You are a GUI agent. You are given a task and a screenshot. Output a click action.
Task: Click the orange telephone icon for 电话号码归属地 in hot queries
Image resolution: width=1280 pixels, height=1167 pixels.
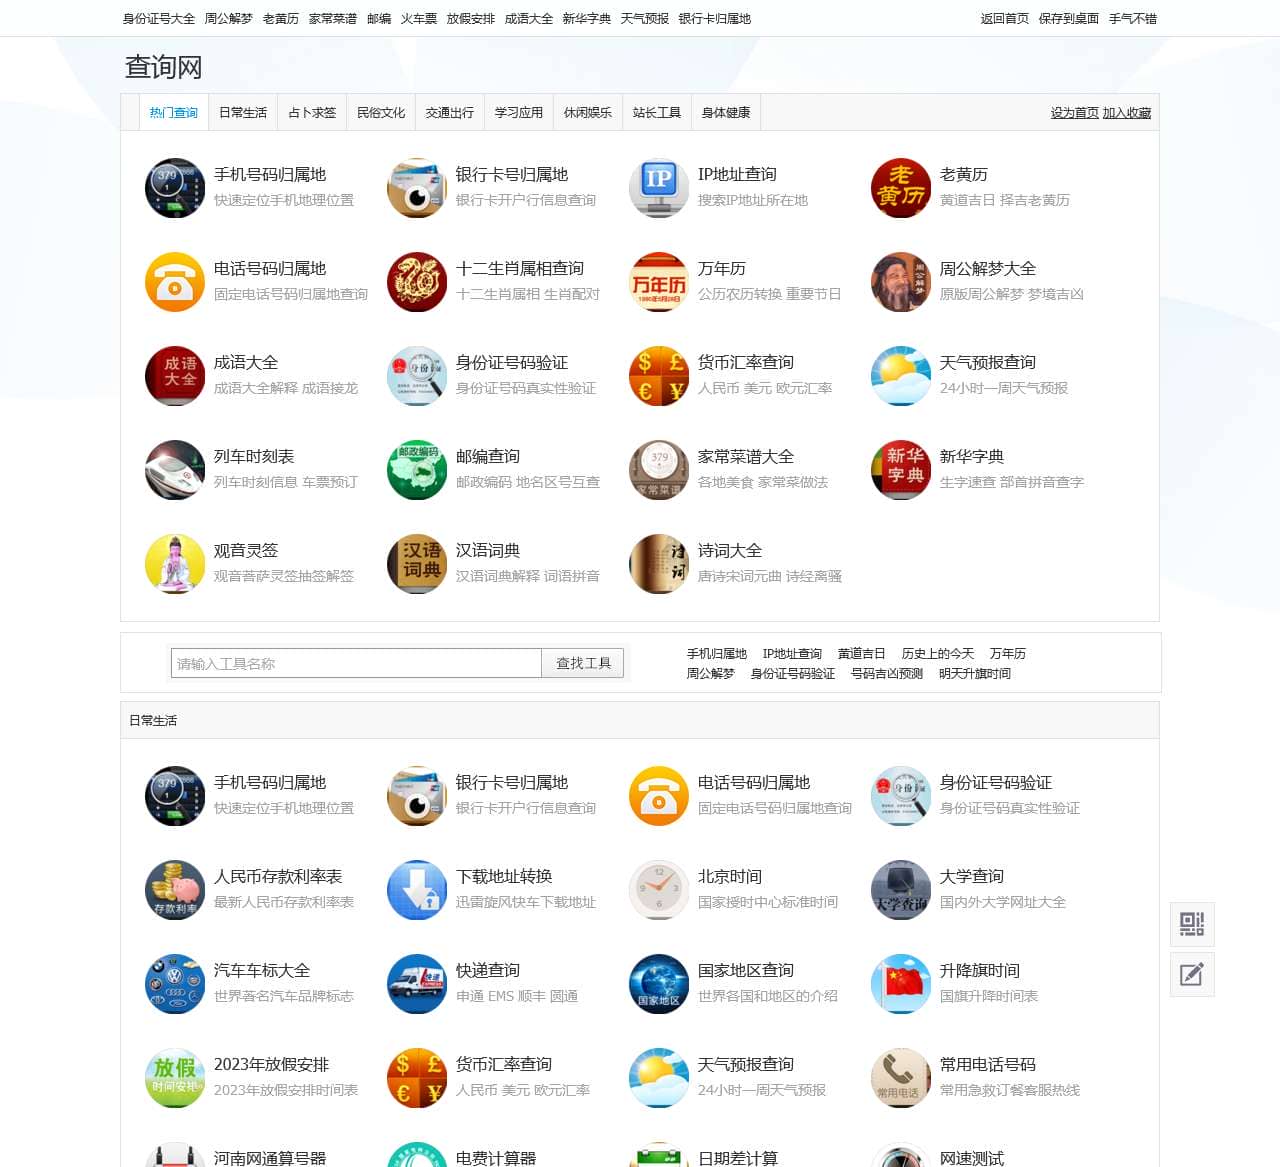point(175,282)
